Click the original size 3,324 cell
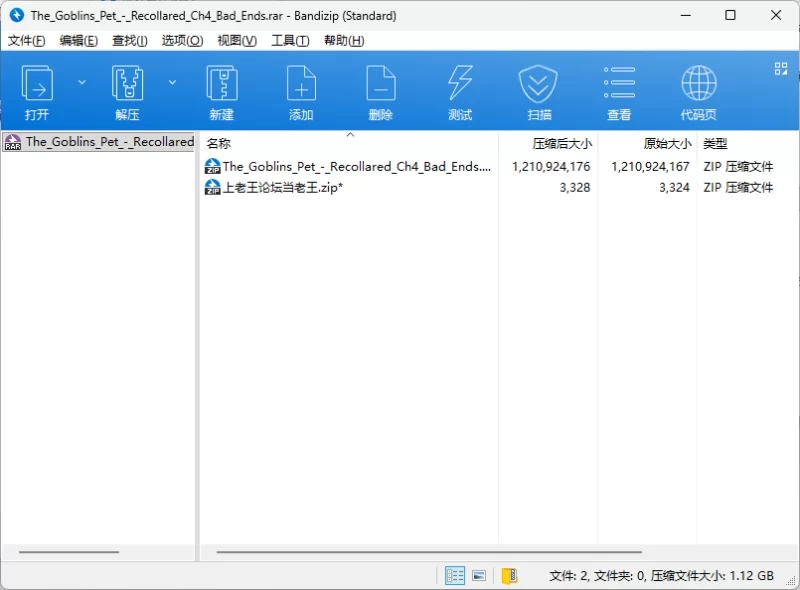This screenshot has width=800, height=590. [x=674, y=187]
